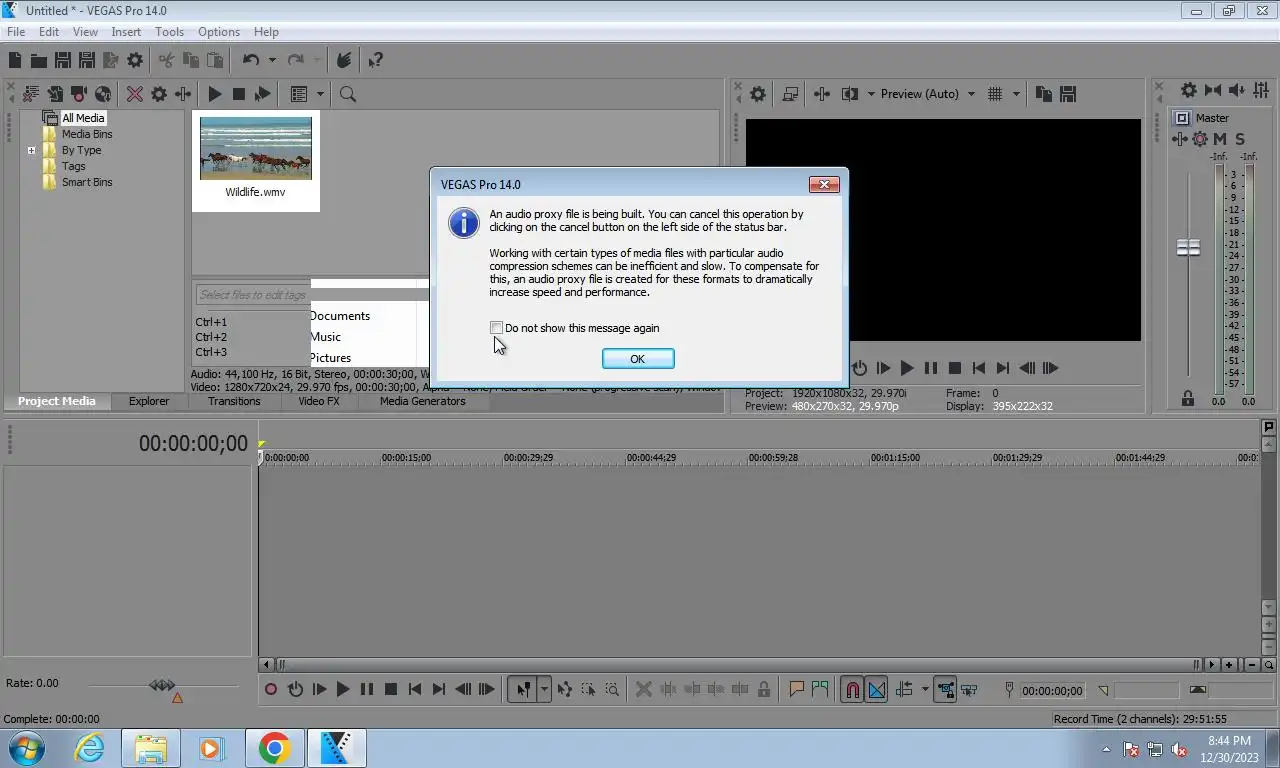The width and height of the screenshot is (1280, 768).
Task: Switch to the Explorer tab
Action: (x=149, y=401)
